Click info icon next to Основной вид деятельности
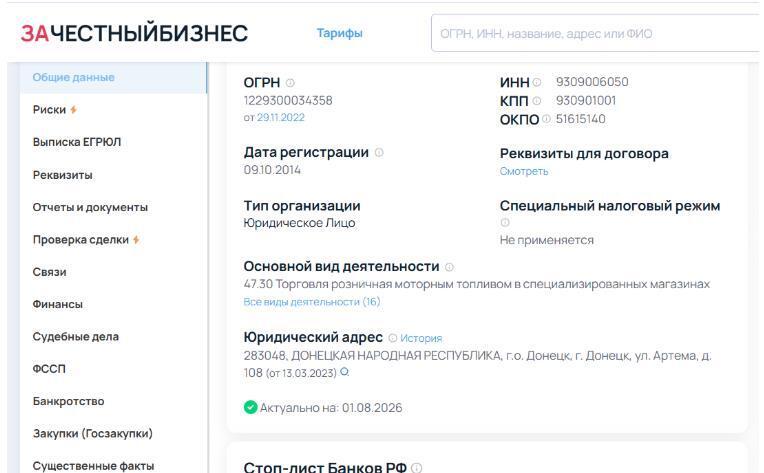The image size is (764, 473). click(449, 267)
